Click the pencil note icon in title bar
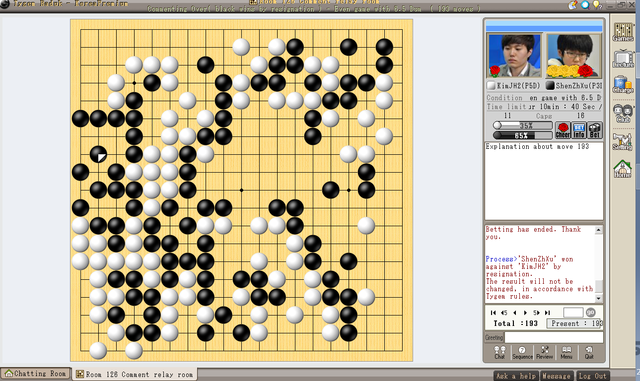This screenshot has height=381, width=640. 573,4
